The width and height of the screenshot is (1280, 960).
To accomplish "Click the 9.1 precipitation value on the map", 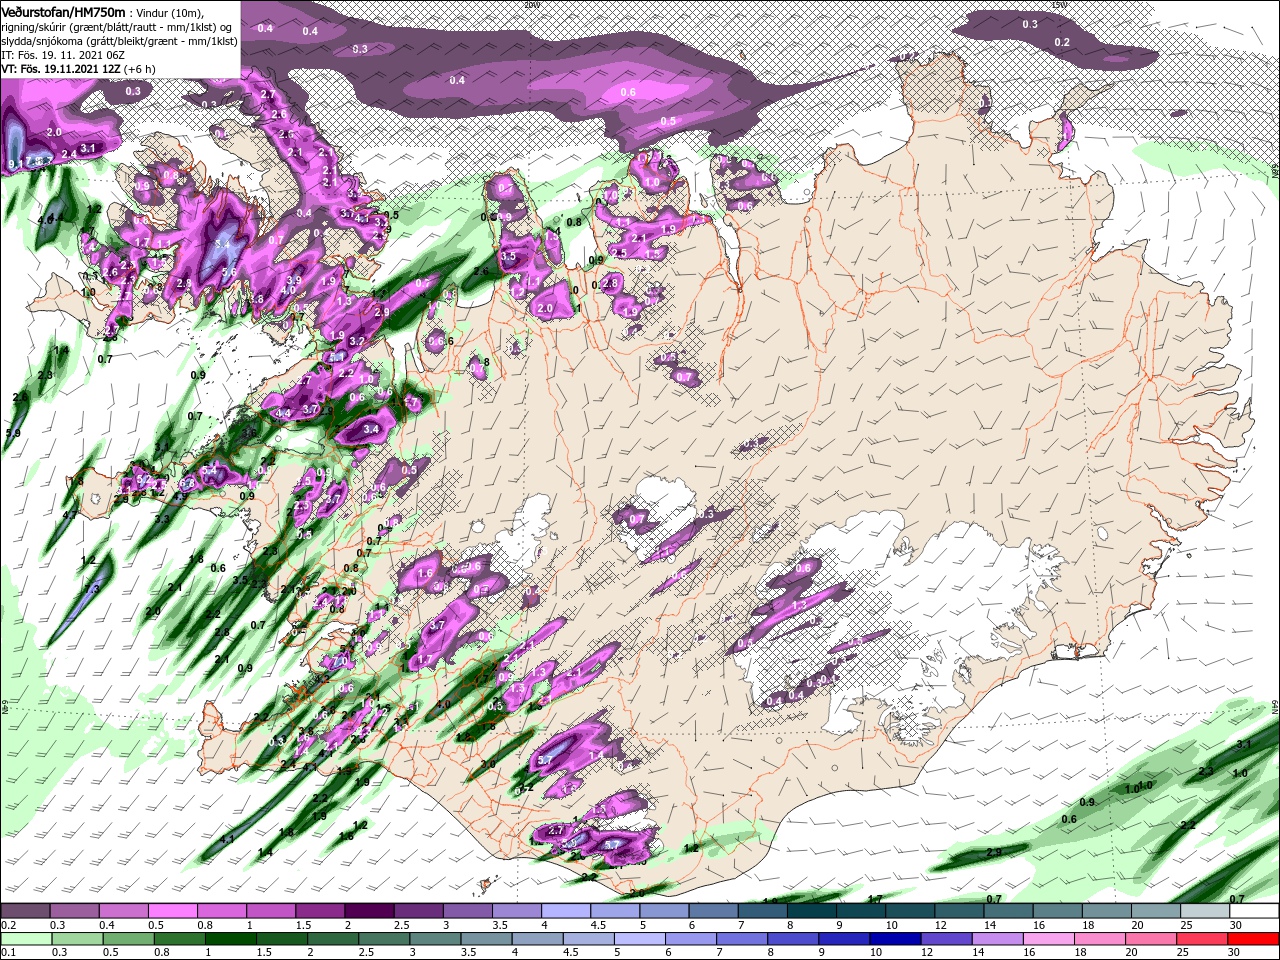I will [14, 164].
